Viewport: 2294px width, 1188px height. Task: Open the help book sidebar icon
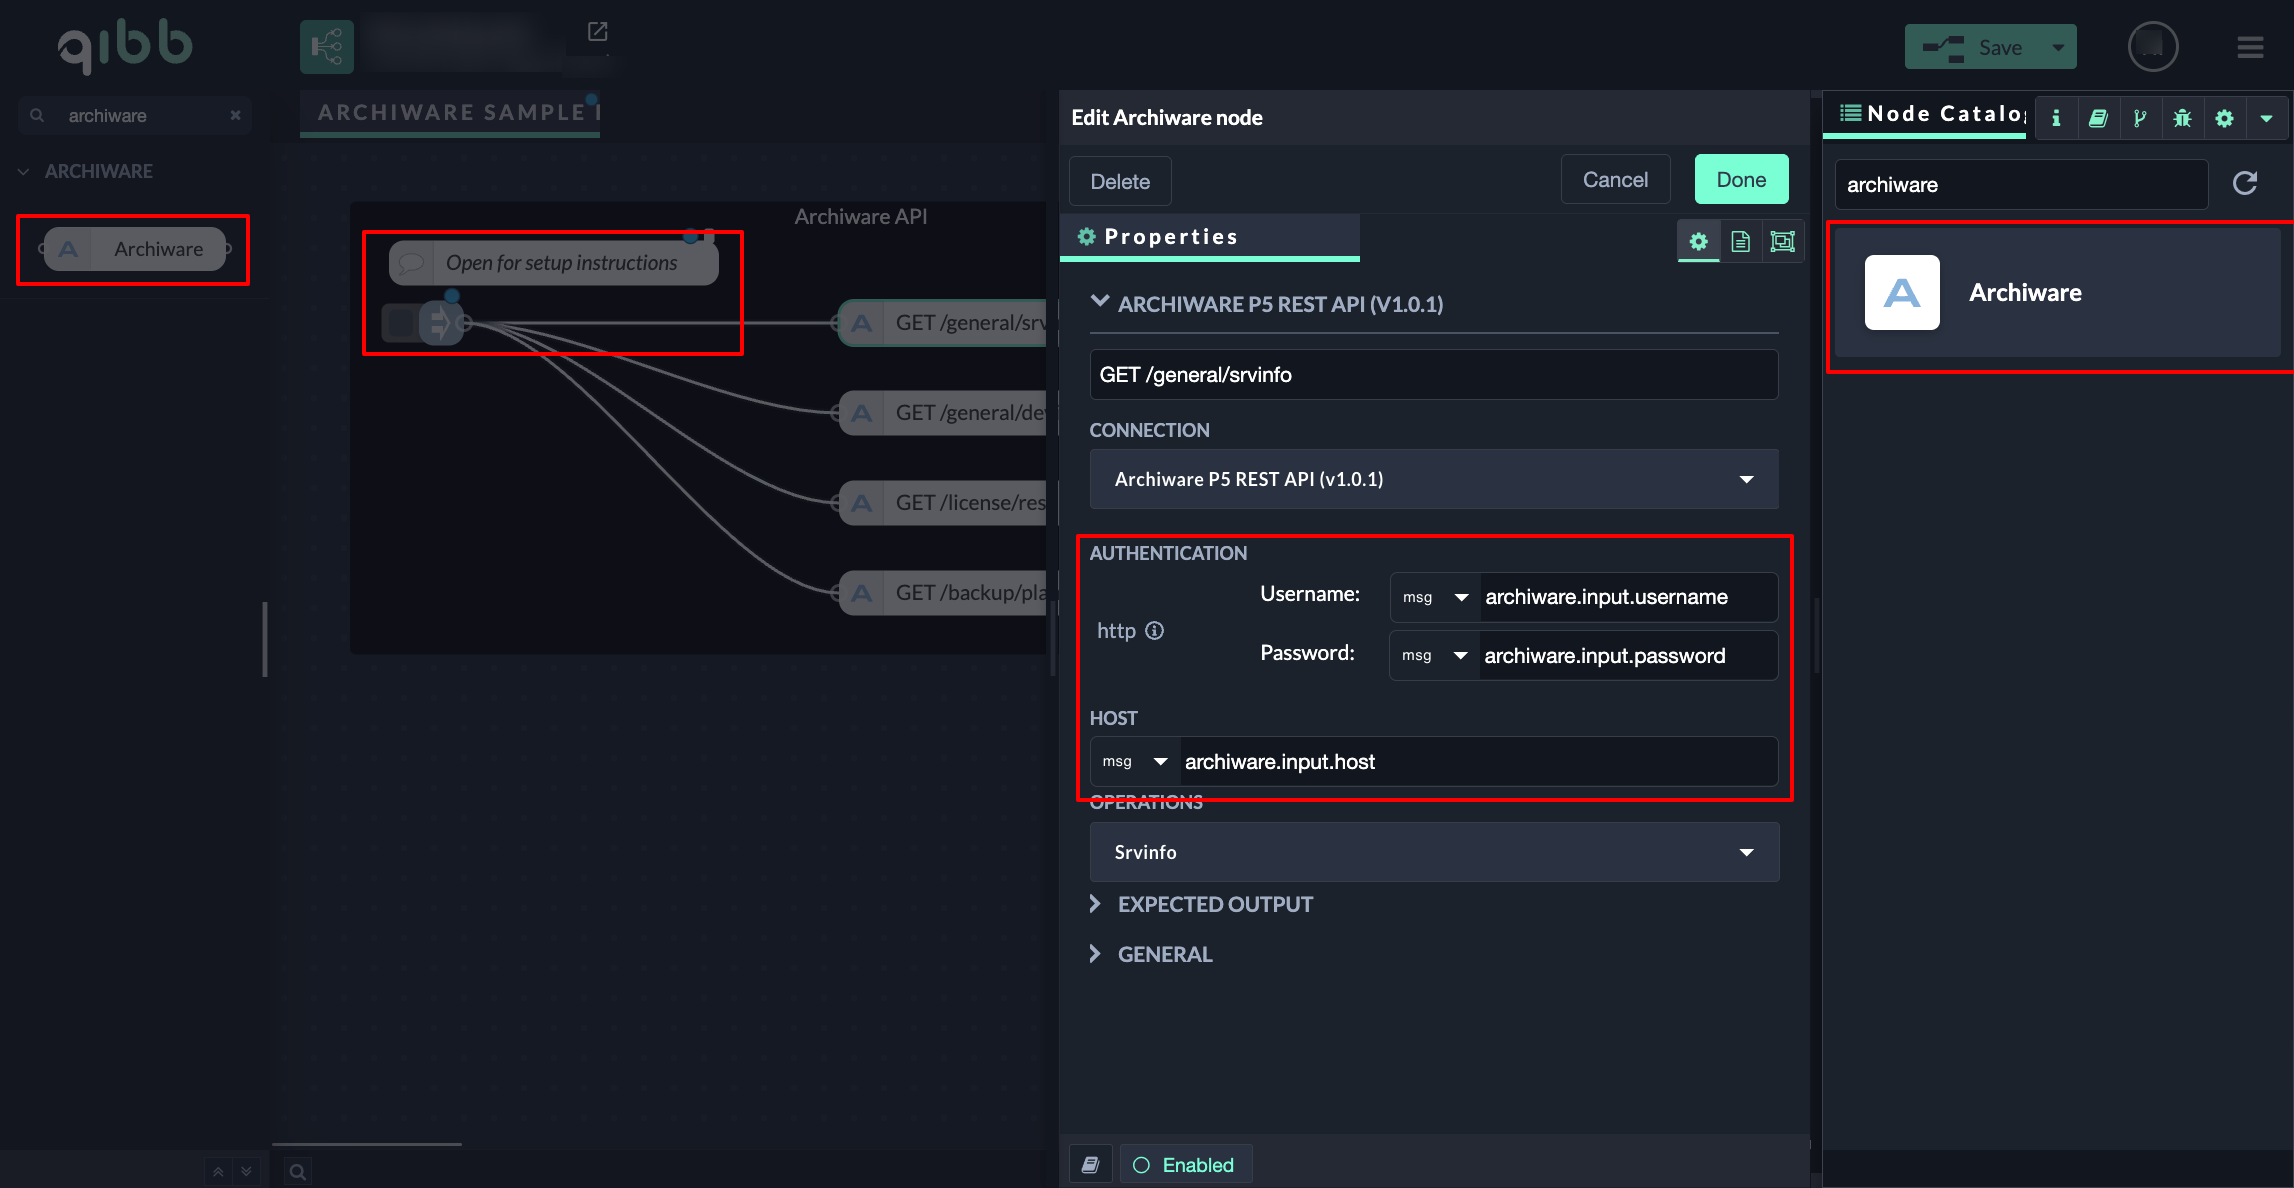click(2098, 118)
